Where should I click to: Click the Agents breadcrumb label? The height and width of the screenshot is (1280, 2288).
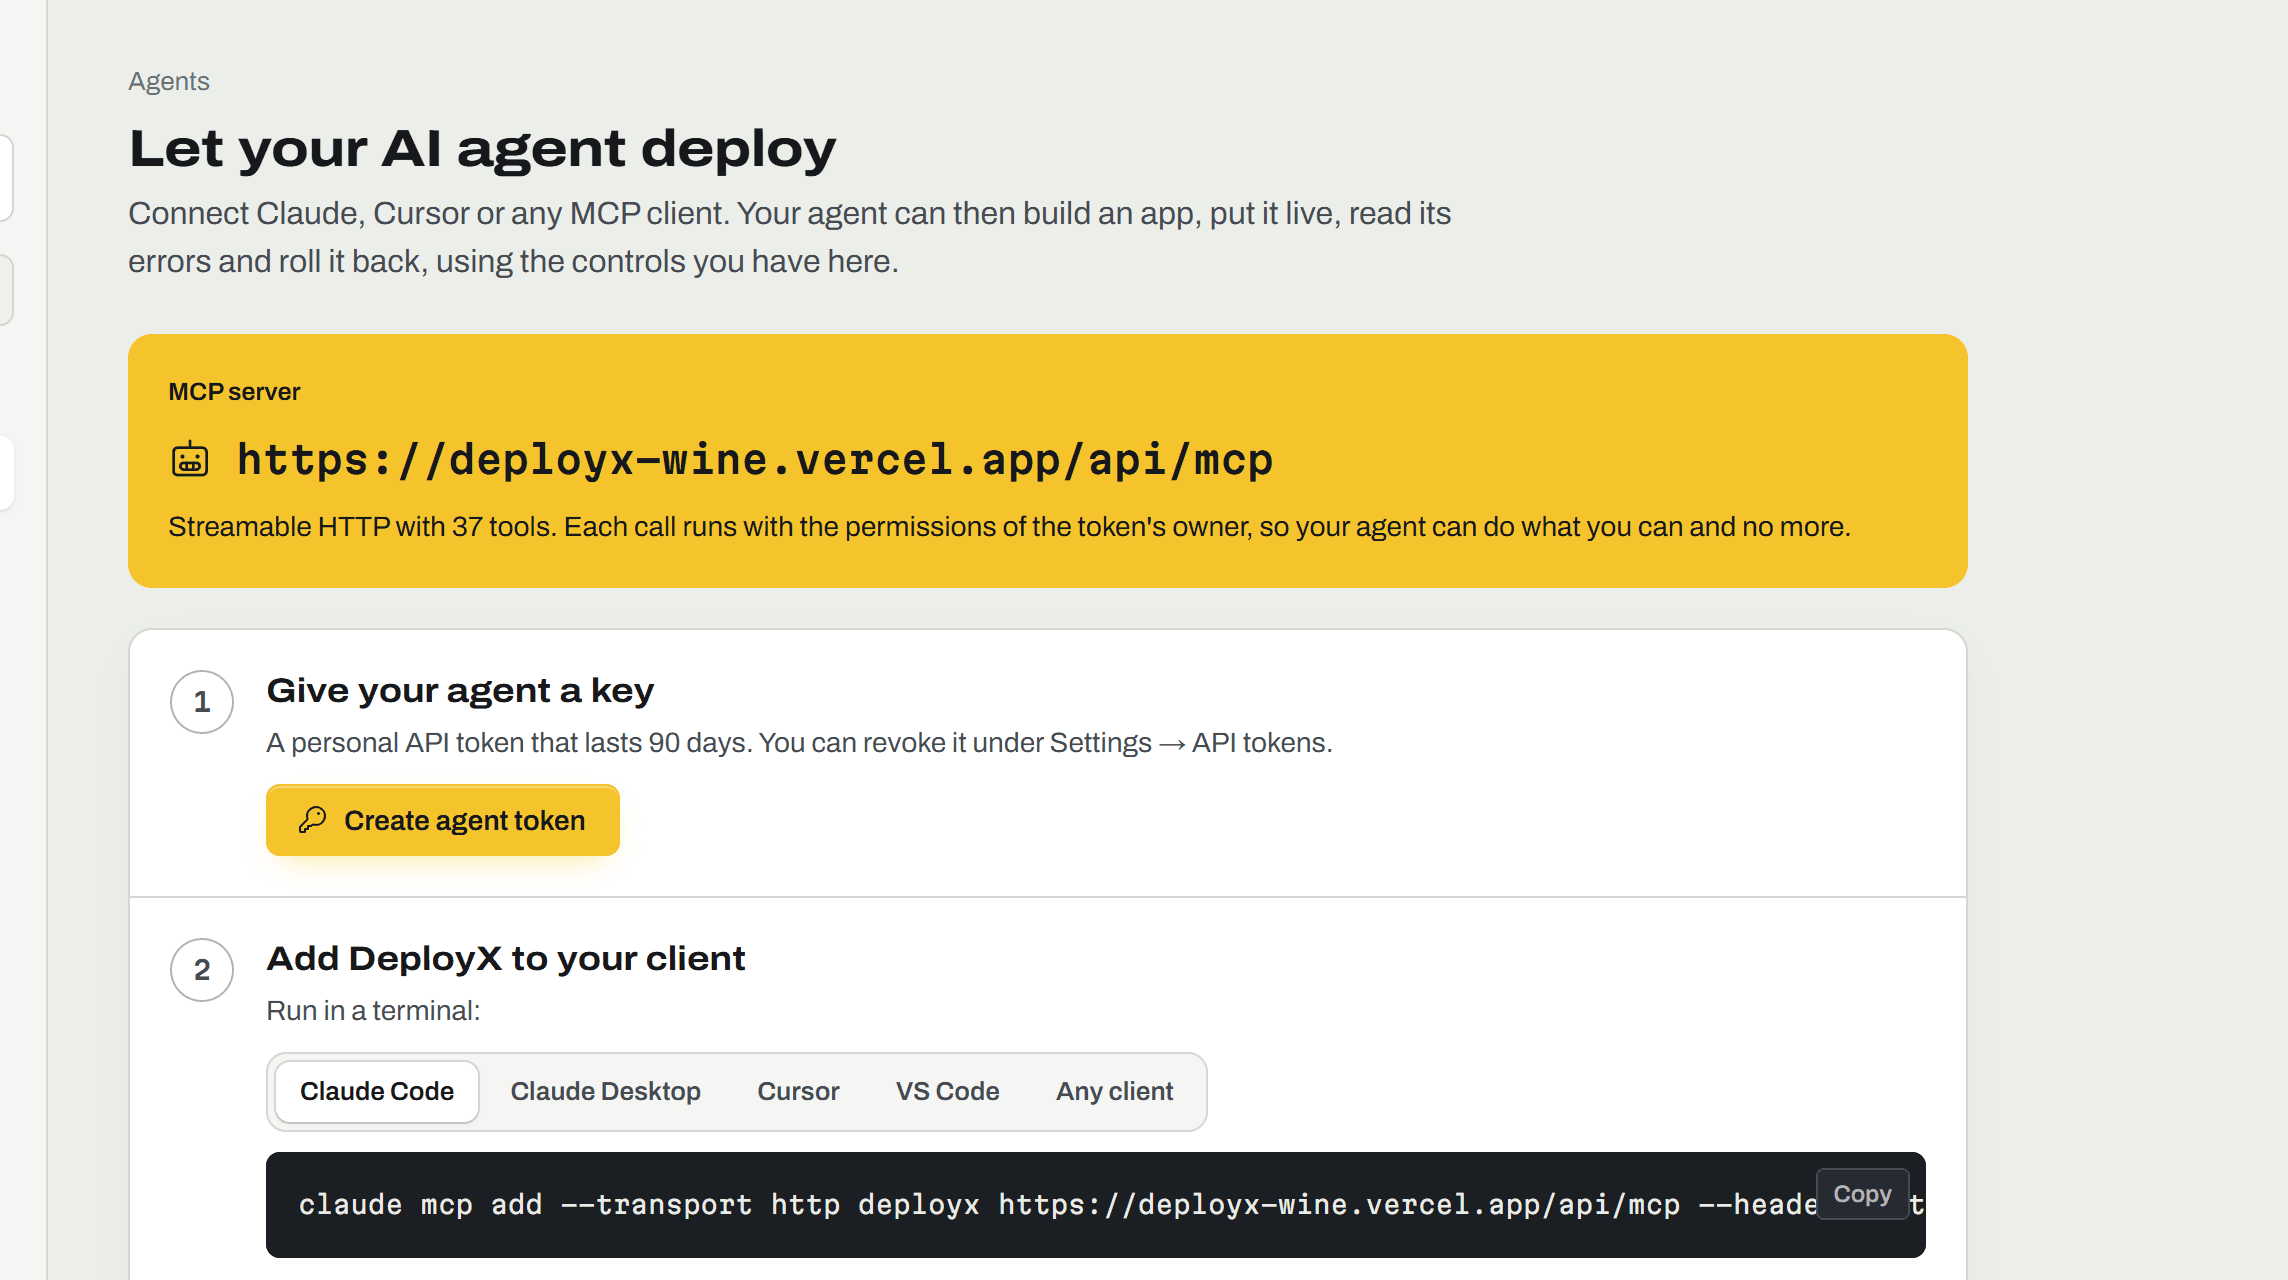pyautogui.click(x=169, y=81)
